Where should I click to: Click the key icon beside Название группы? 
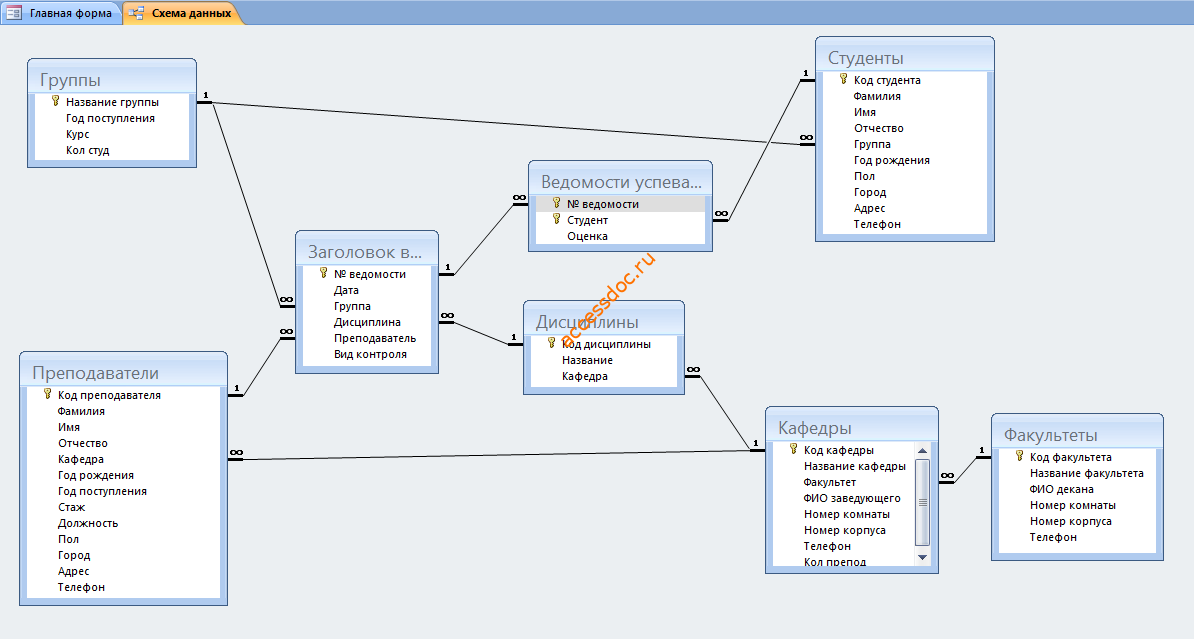pos(56,101)
